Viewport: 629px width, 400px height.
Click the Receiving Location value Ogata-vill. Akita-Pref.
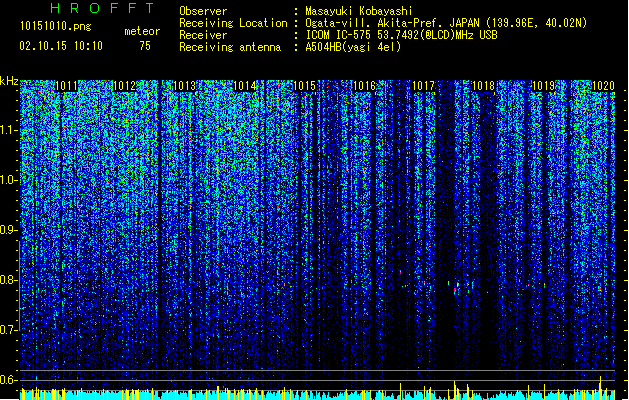tap(372, 23)
